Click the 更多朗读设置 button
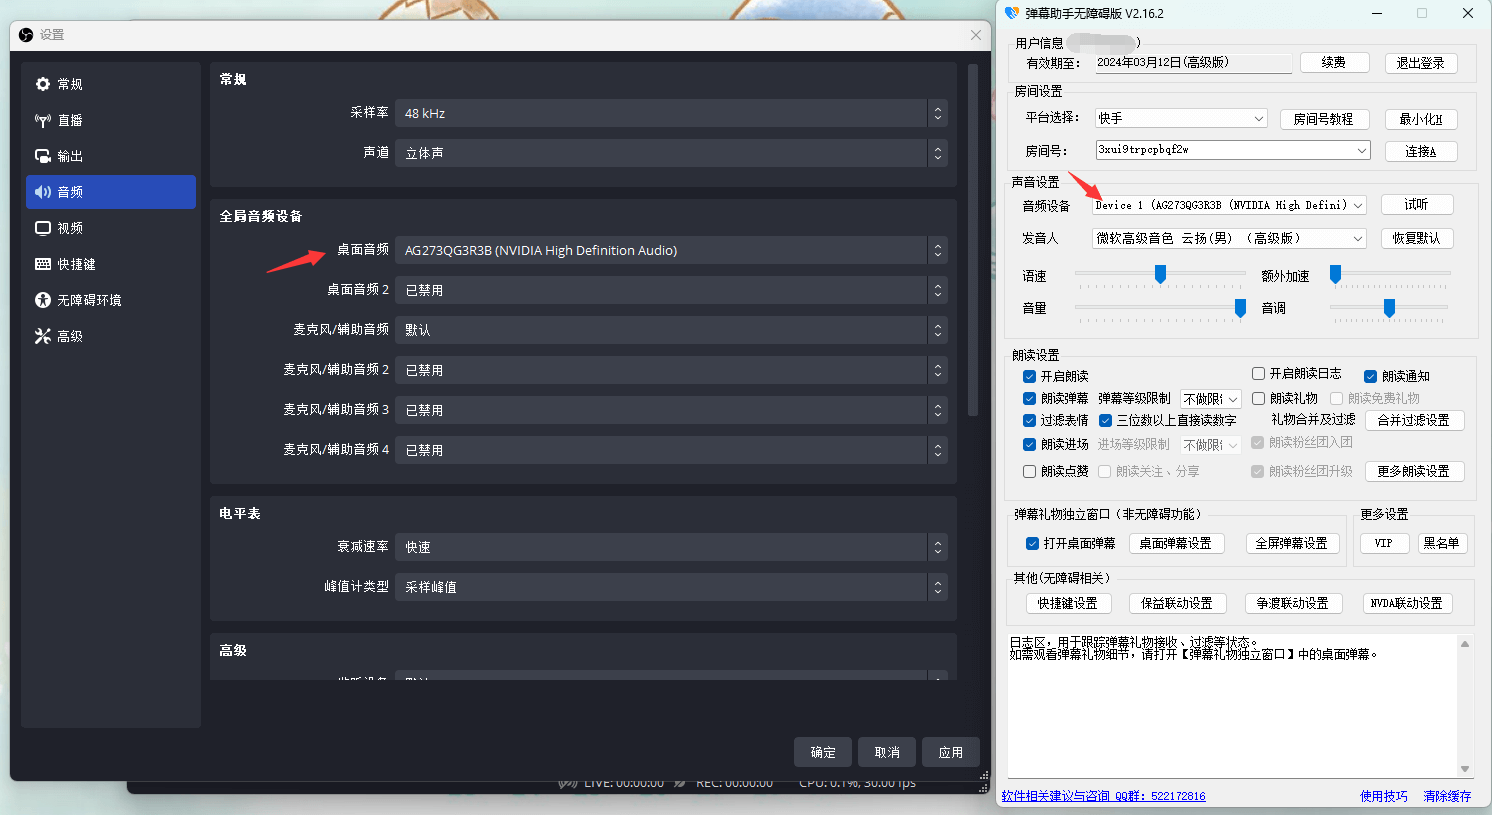Screen dimensions: 1492x815 [x=1414, y=471]
